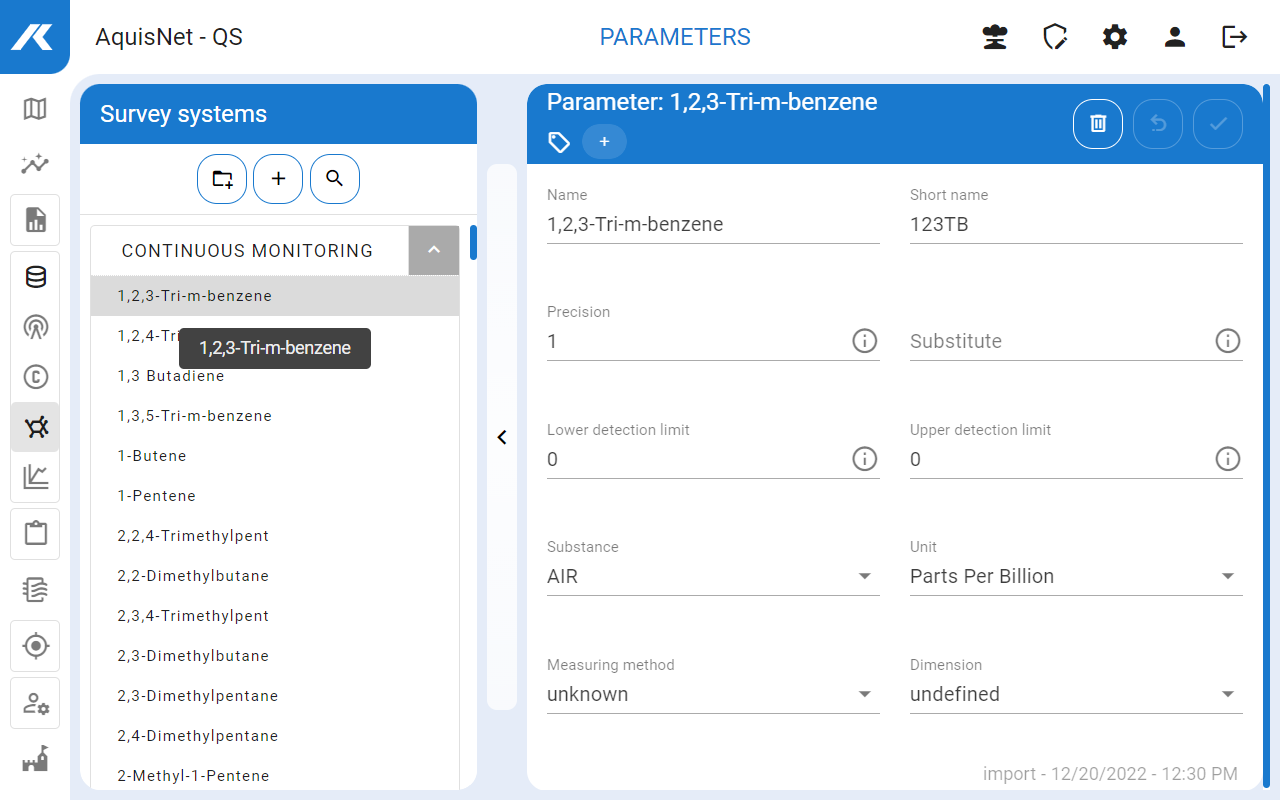
Task: Open the reports icon with bar chart
Action: pos(35,220)
